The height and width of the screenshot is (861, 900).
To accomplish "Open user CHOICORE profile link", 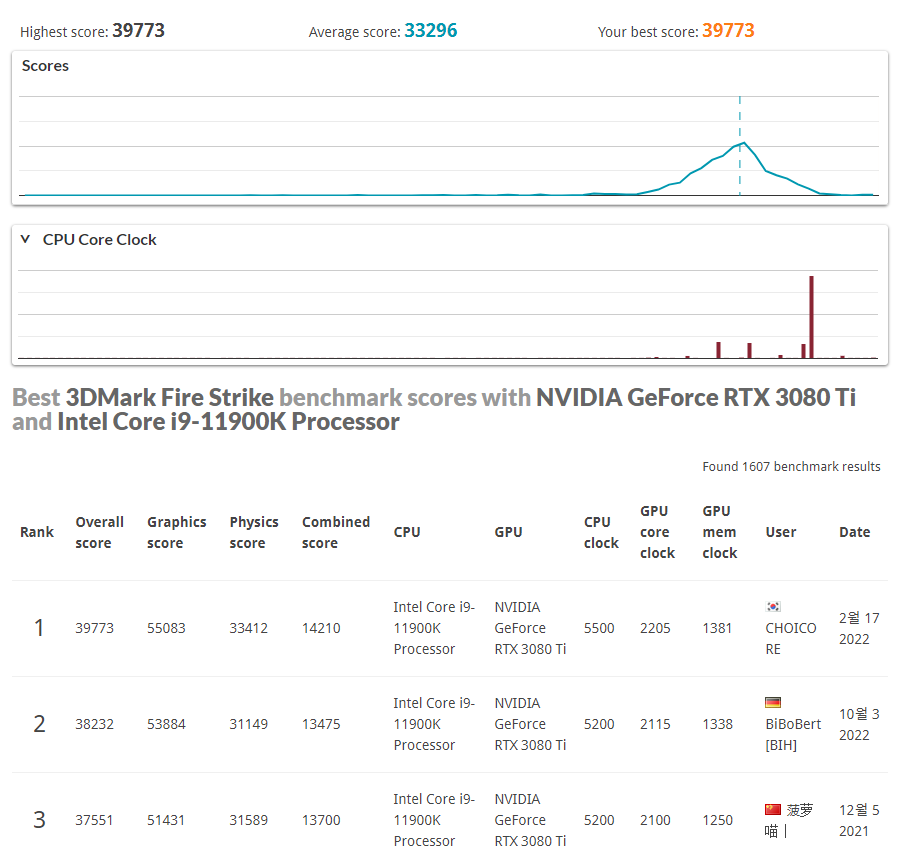I will coord(790,638).
